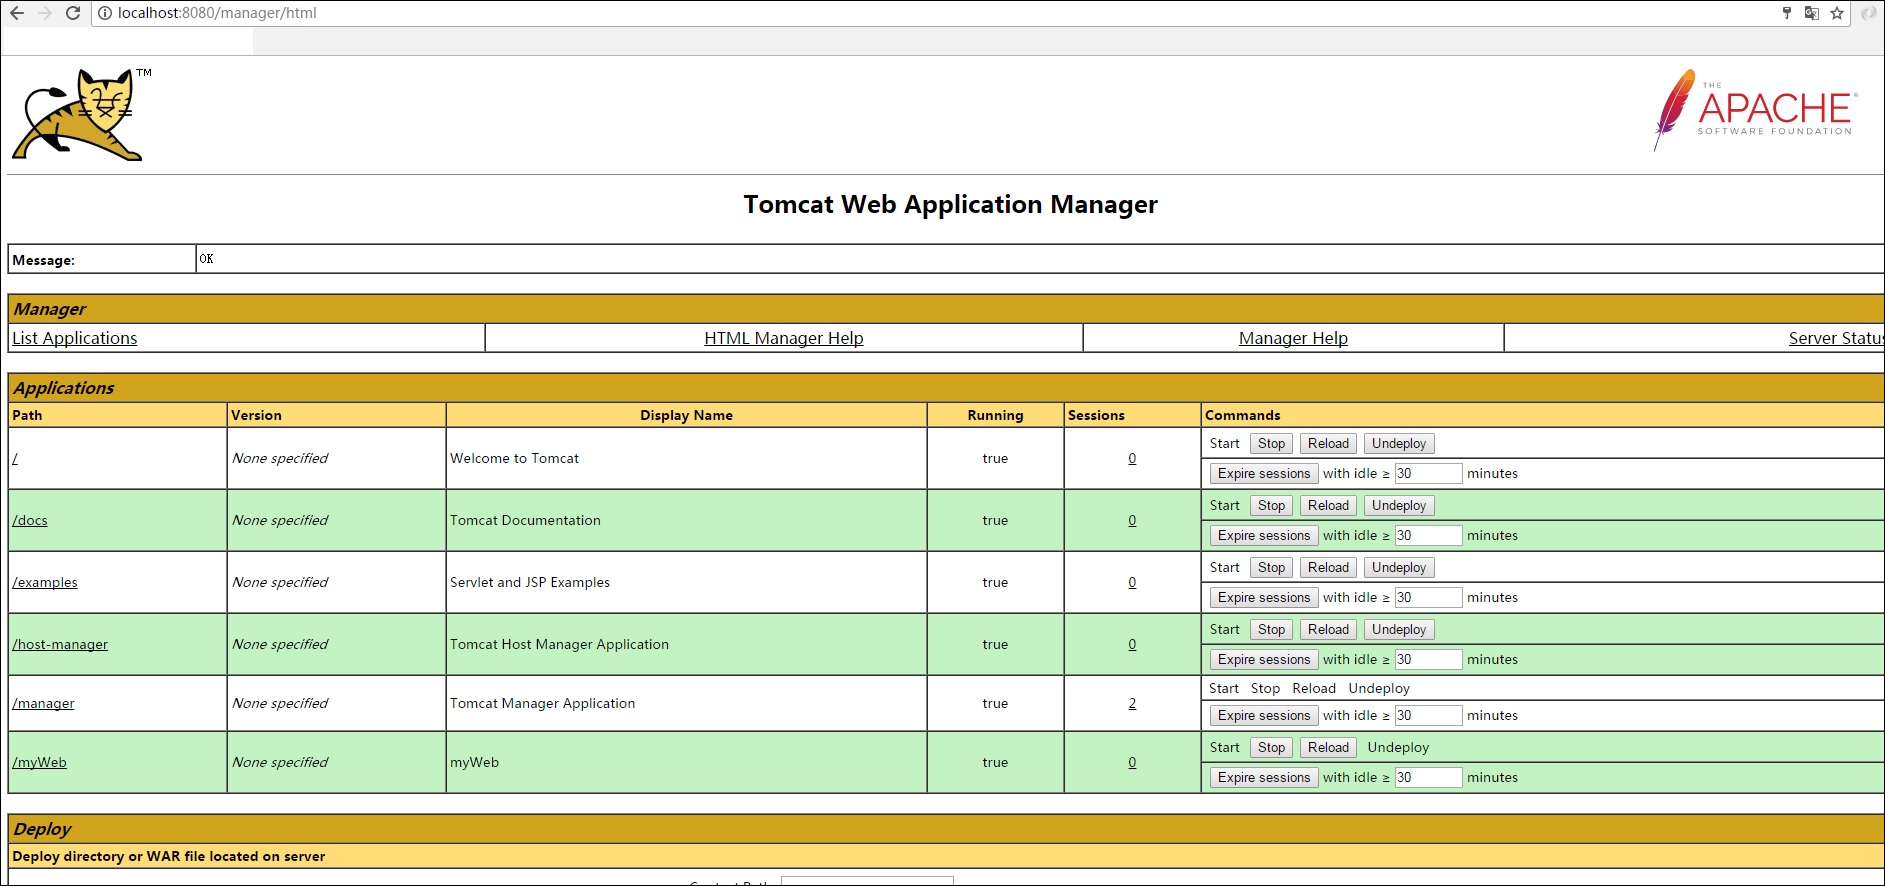Open the Manager Help link
The height and width of the screenshot is (886, 1885).
[x=1293, y=338]
